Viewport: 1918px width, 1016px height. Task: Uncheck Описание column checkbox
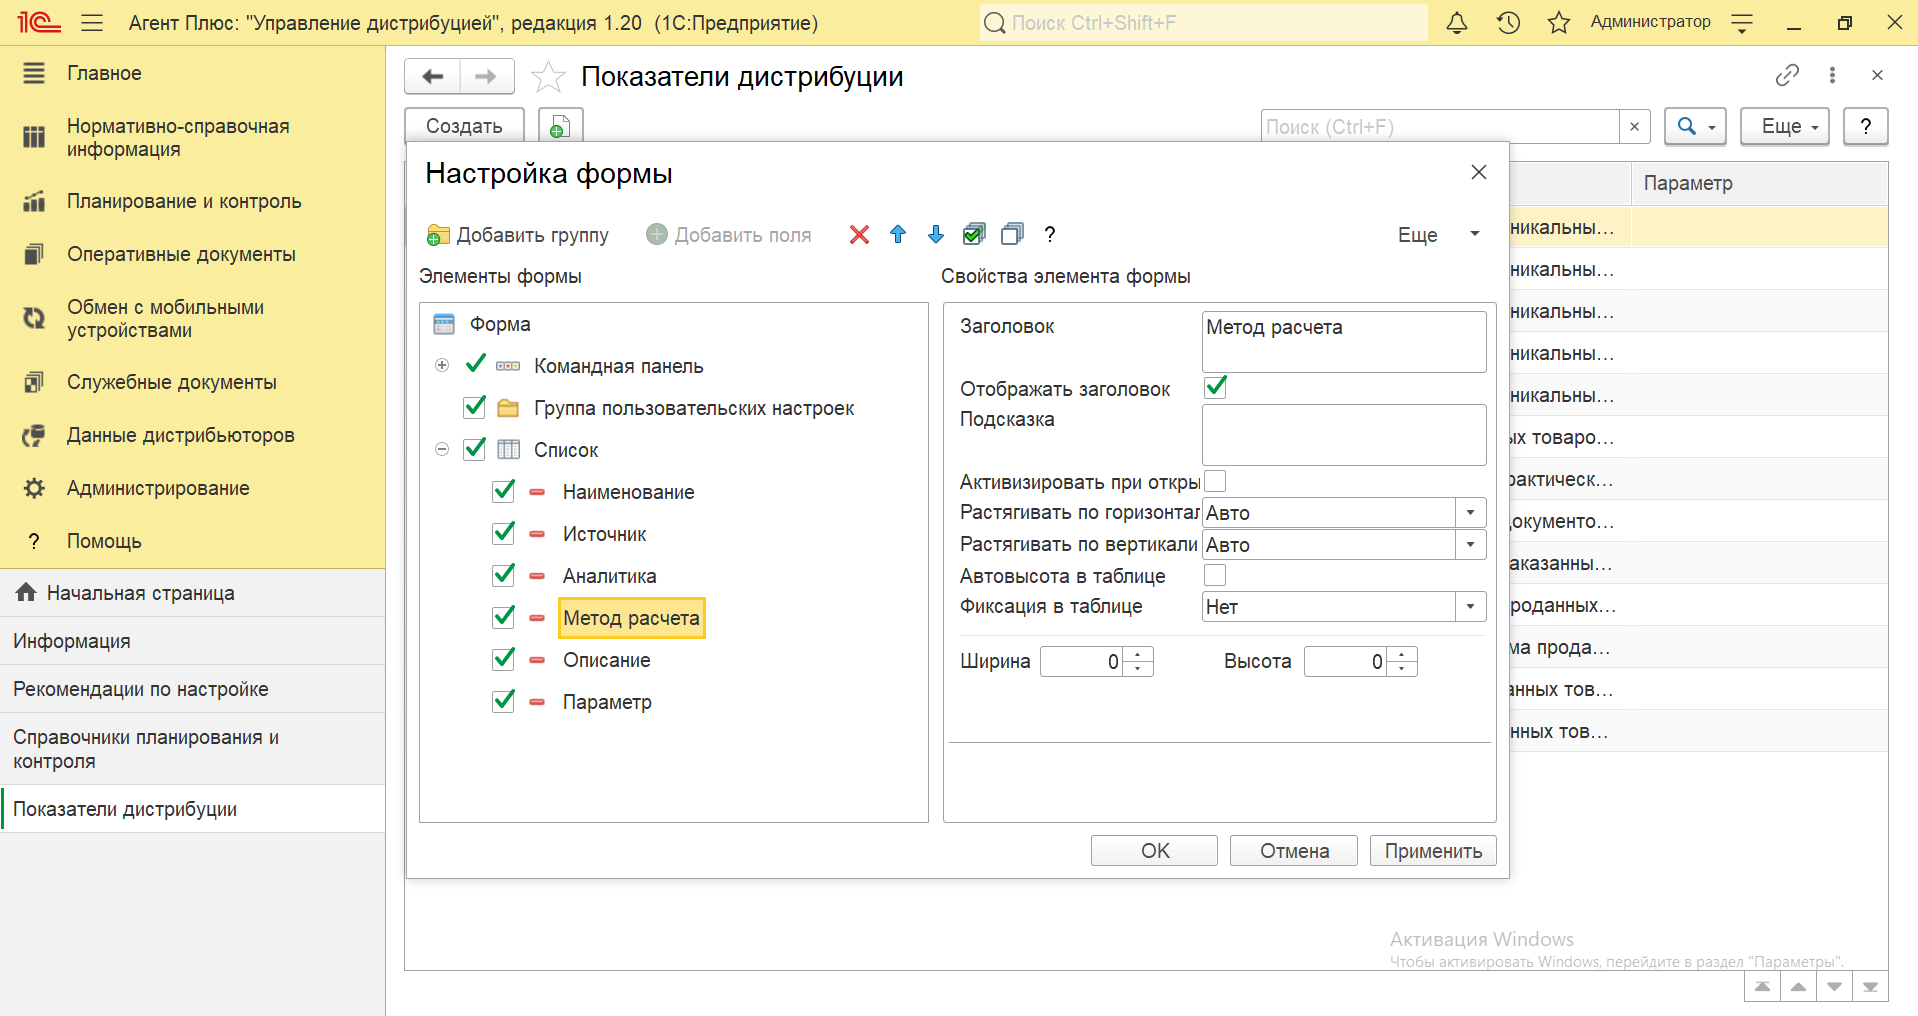tap(504, 659)
